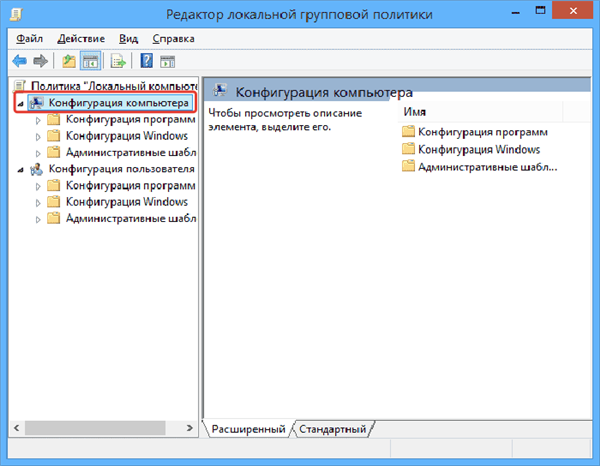600x466 pixels.
Task: Select Конфигурация Windows label under Конфигурация пользователя
Action: (127, 202)
